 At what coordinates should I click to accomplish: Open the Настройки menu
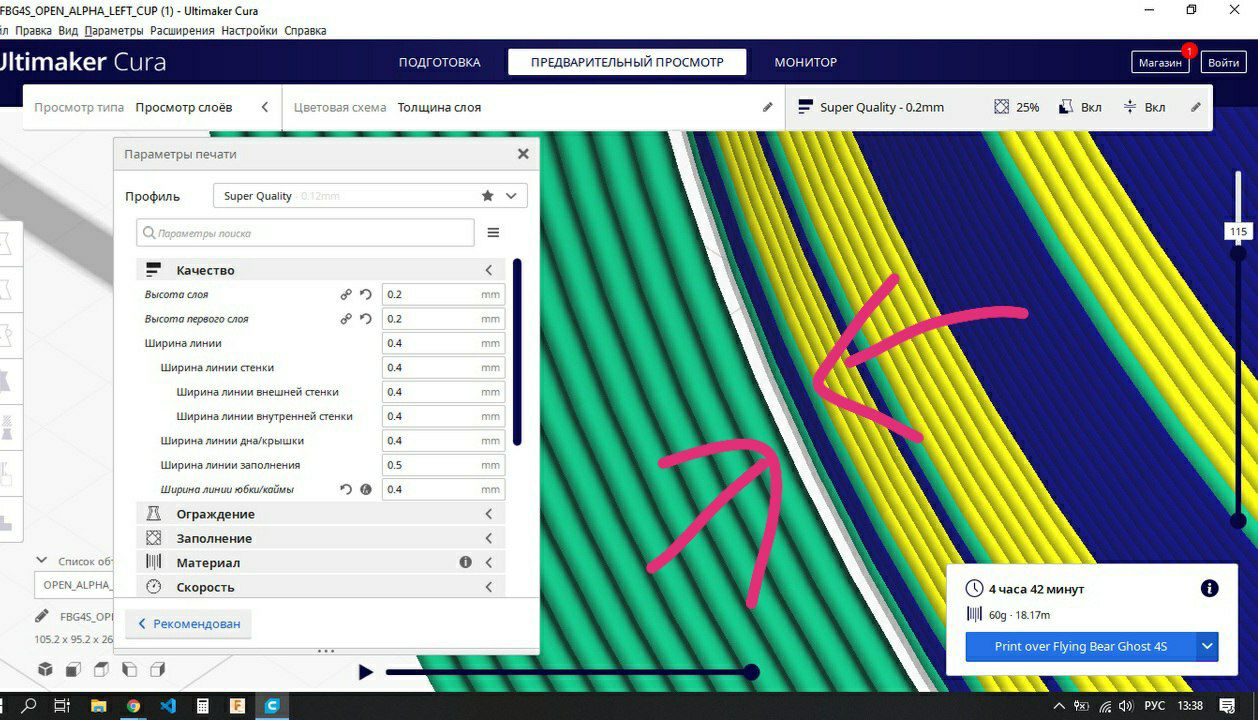pyautogui.click(x=249, y=31)
